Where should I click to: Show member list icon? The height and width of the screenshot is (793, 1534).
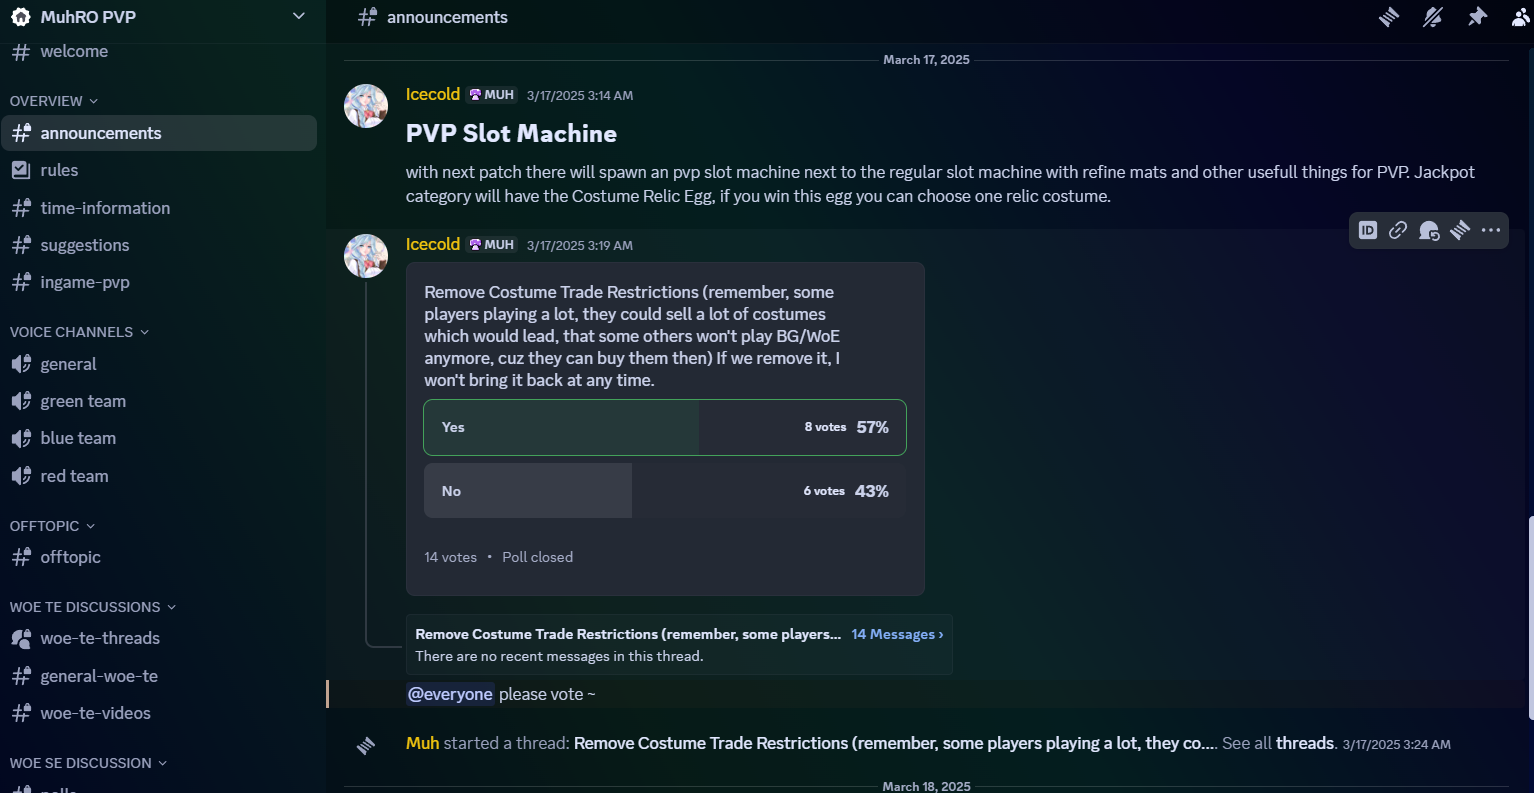click(1521, 17)
